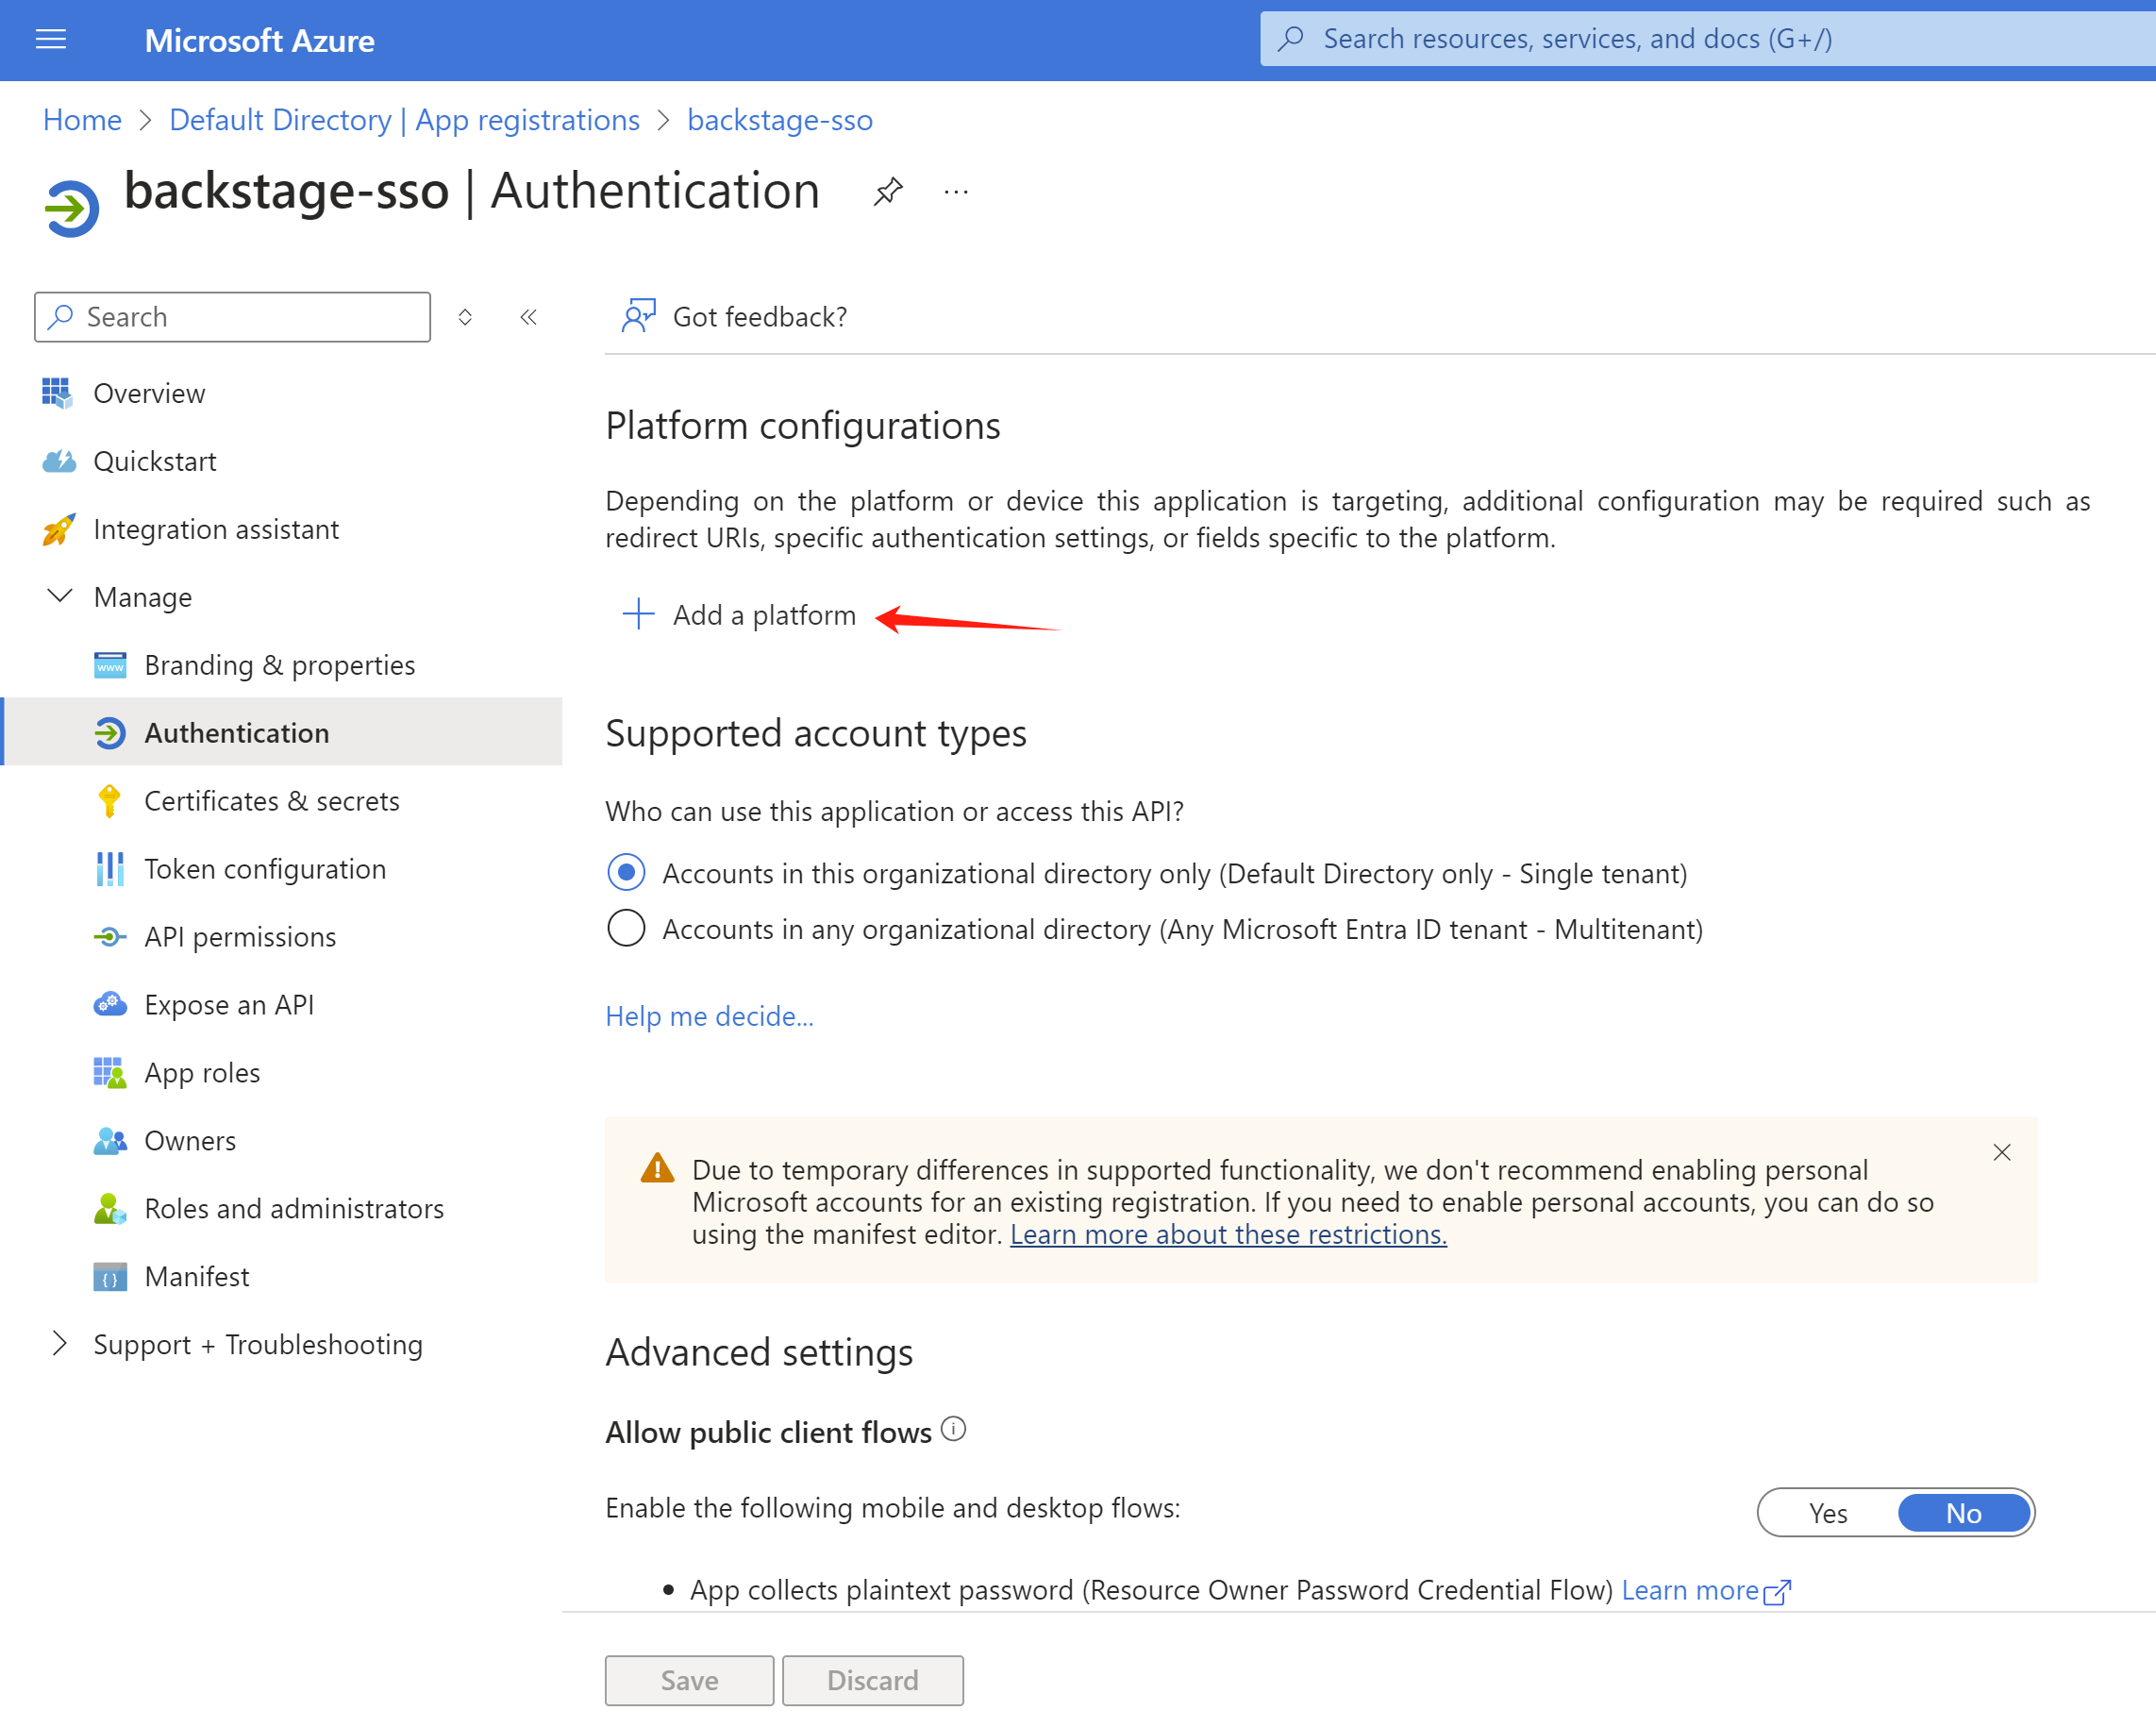Collapse the sidebar with double chevron
Viewport: 2156px width, 1727px height.
click(x=529, y=317)
